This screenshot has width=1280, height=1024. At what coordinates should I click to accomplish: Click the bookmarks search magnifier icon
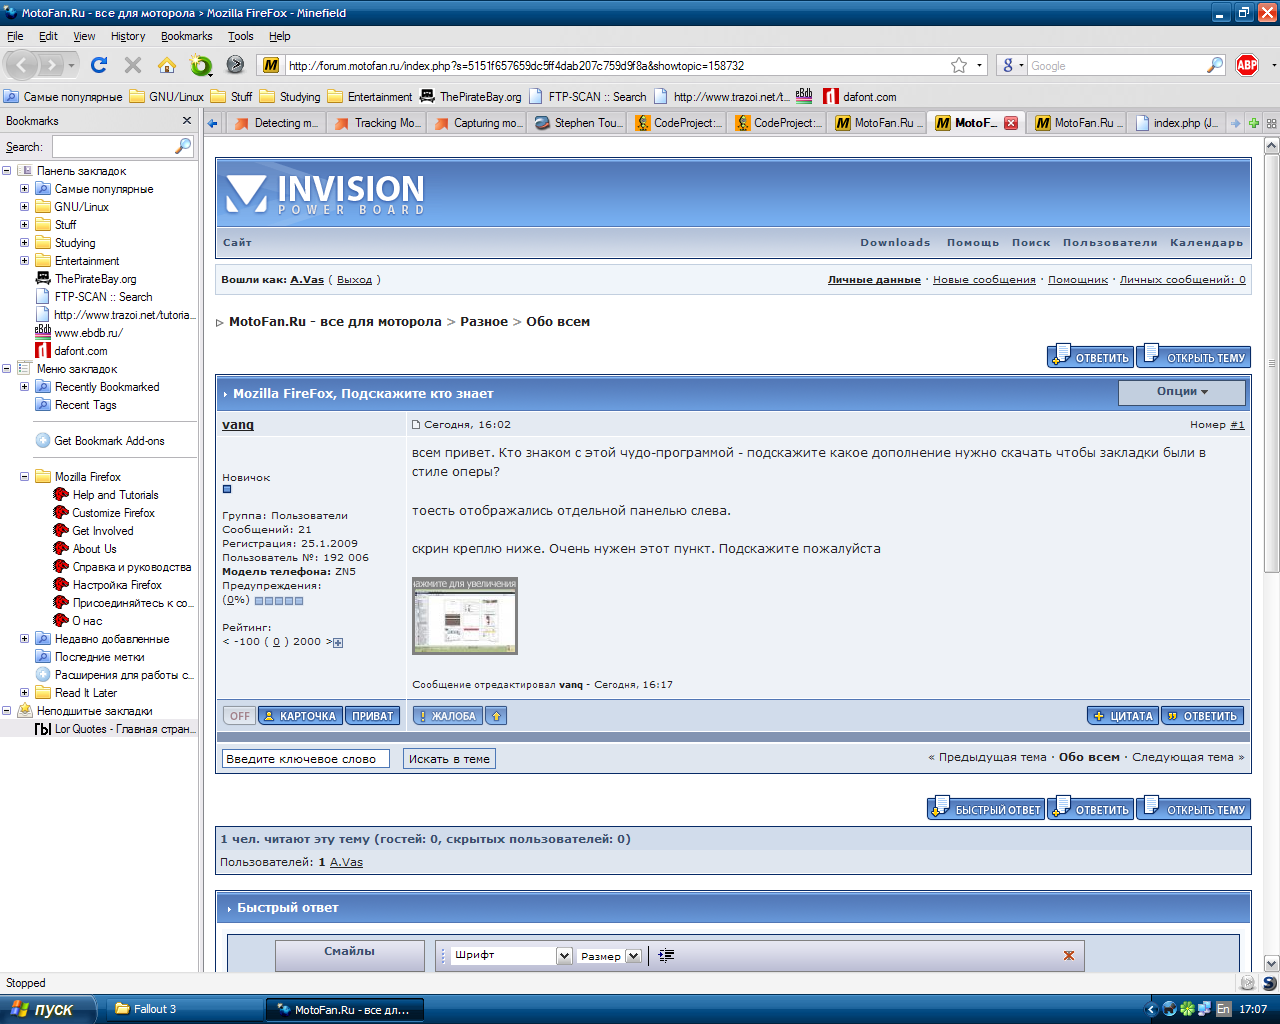[x=183, y=146]
